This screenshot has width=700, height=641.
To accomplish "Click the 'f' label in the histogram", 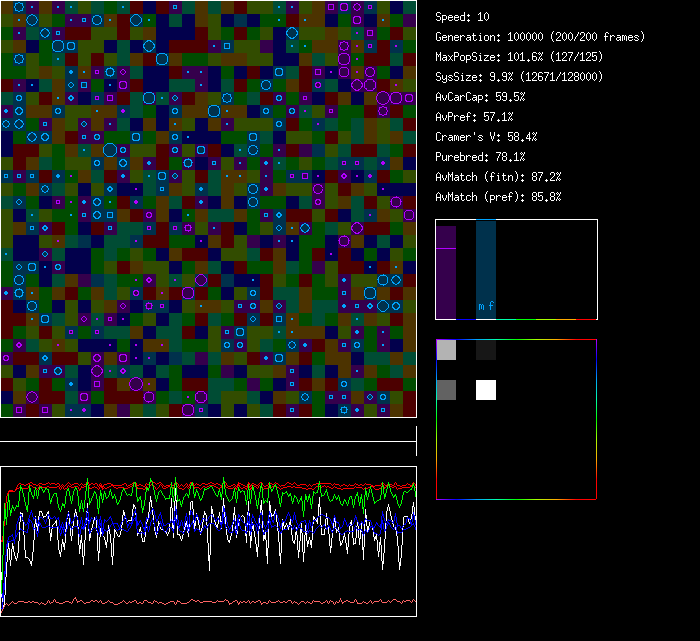I will (491, 307).
